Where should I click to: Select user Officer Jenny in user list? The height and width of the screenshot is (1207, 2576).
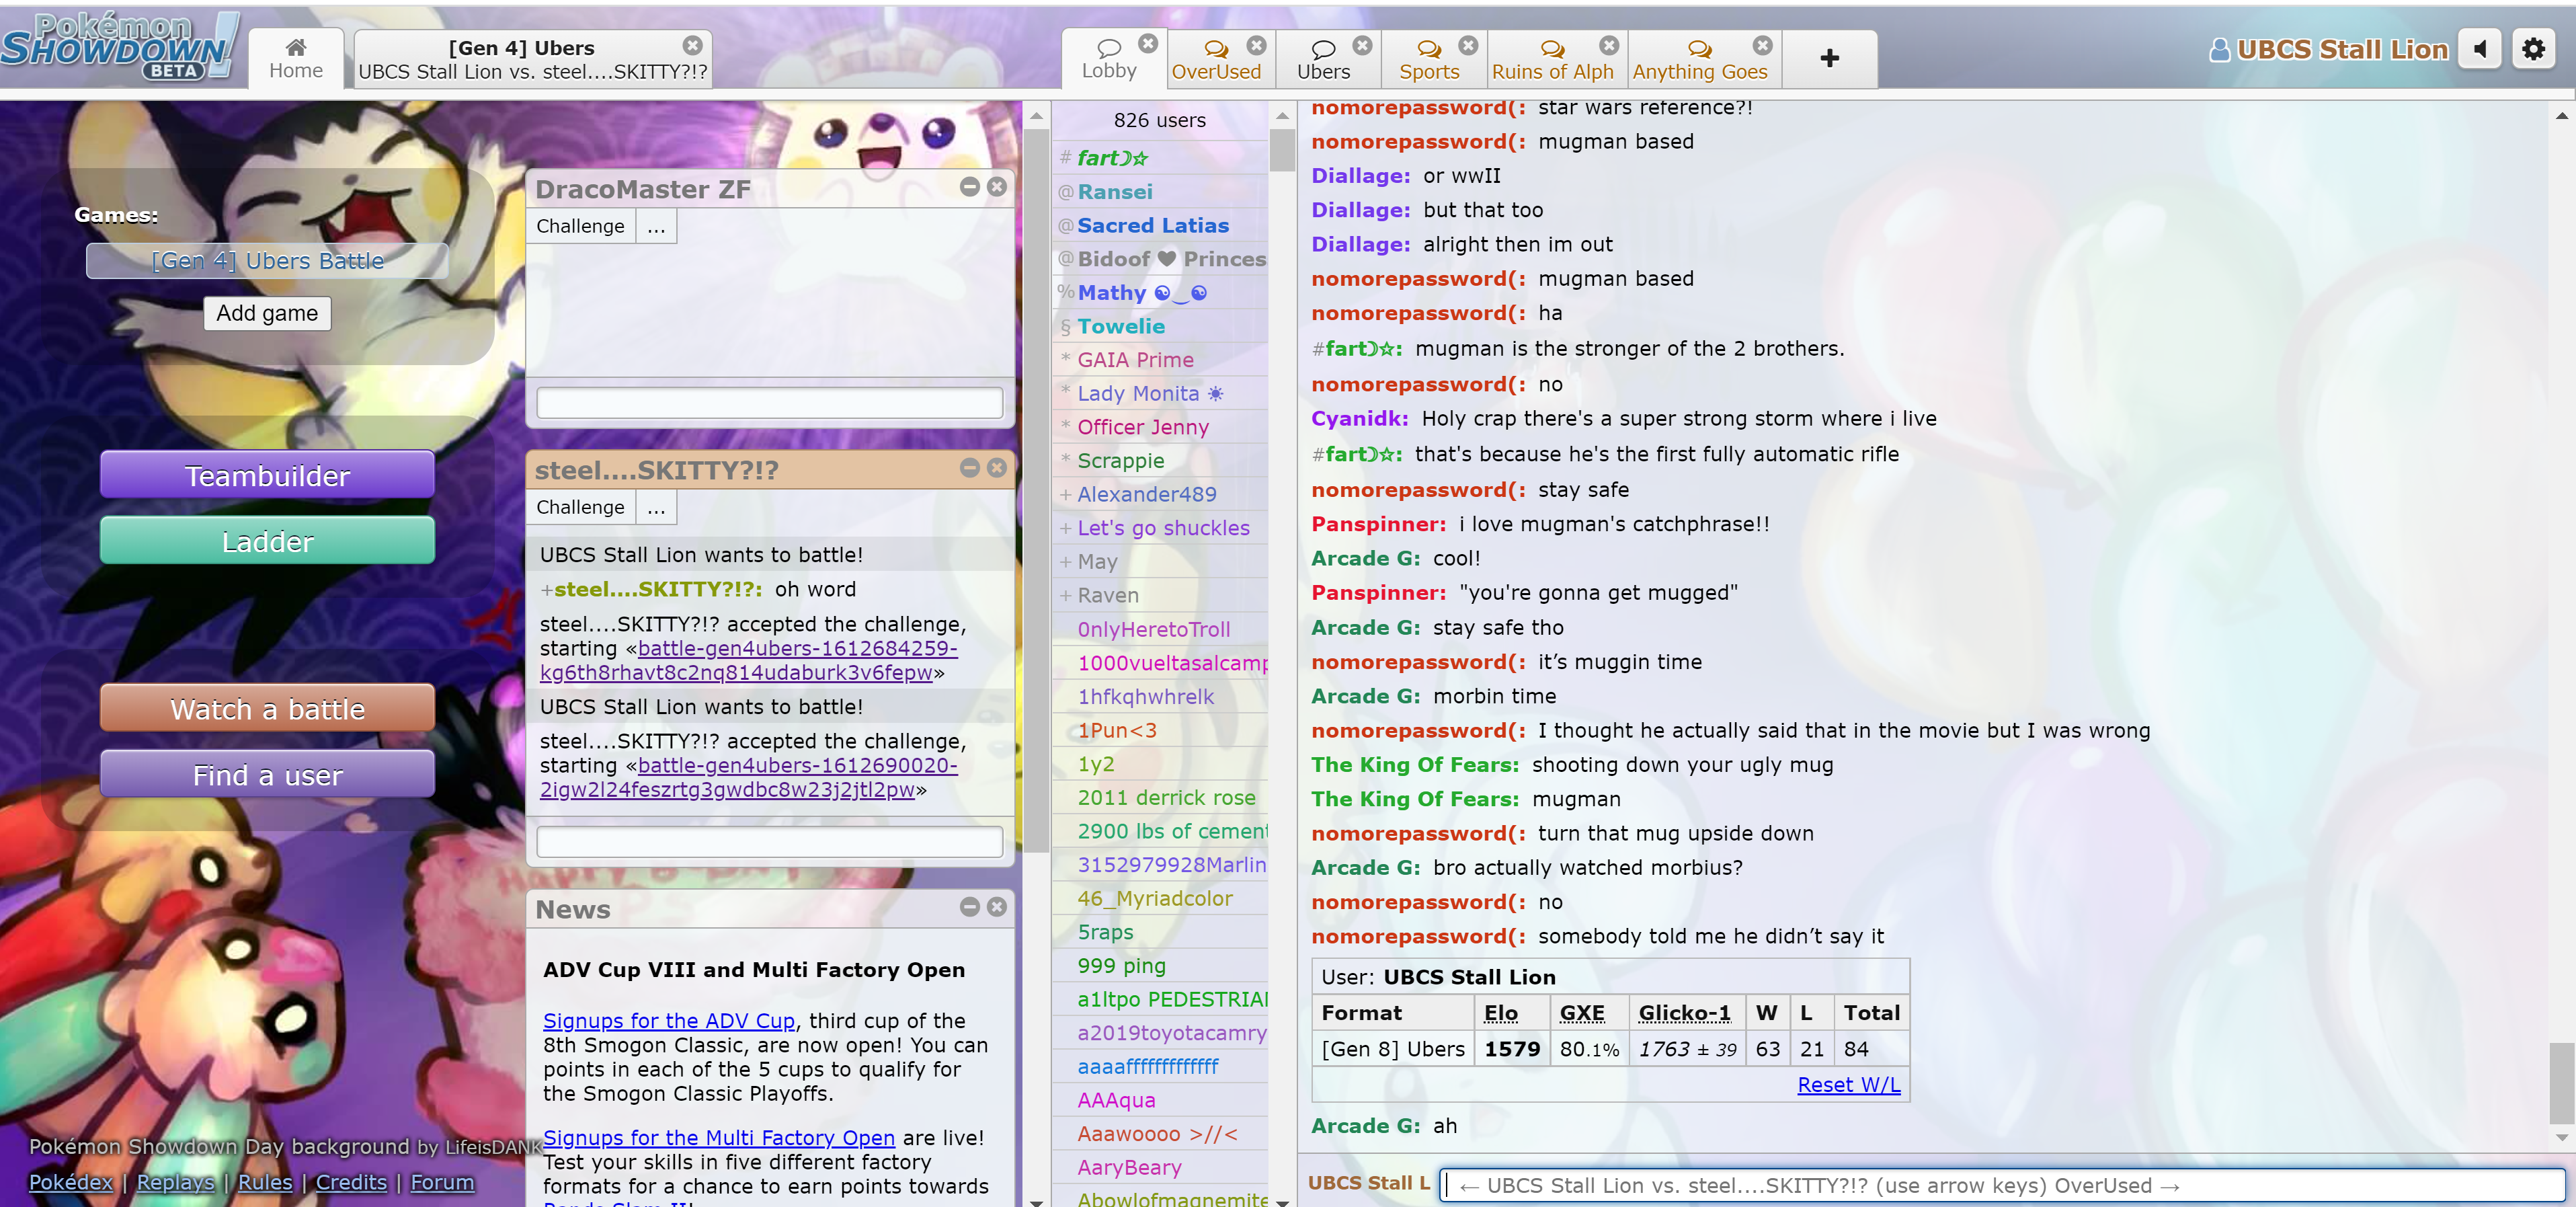(x=1160, y=427)
